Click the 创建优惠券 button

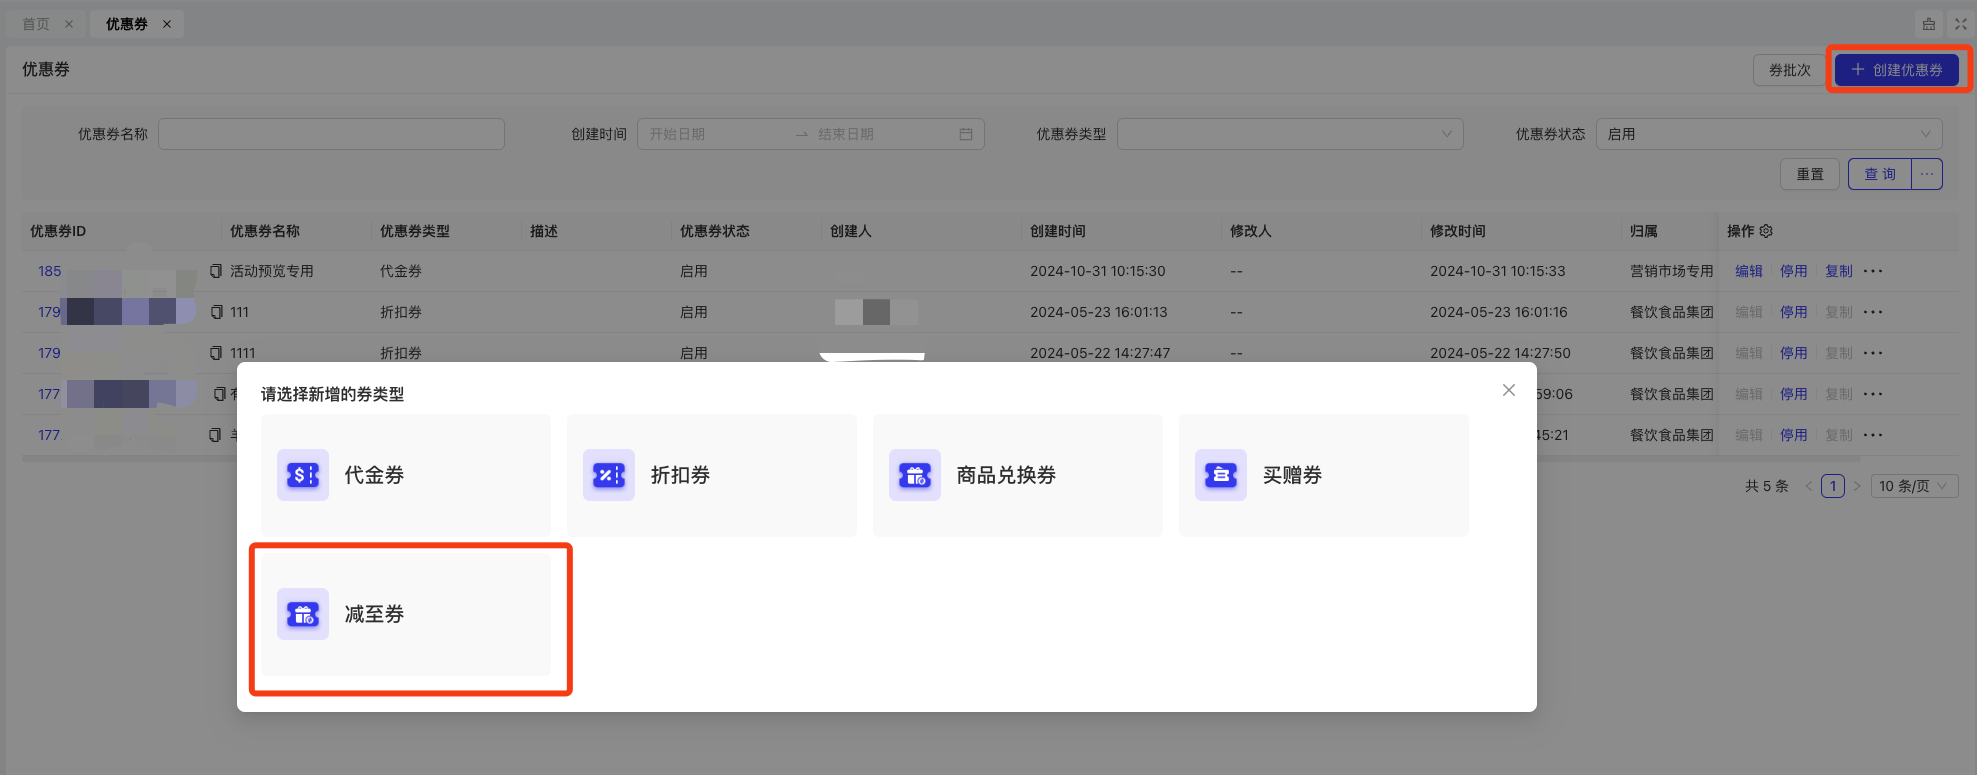(x=1897, y=70)
